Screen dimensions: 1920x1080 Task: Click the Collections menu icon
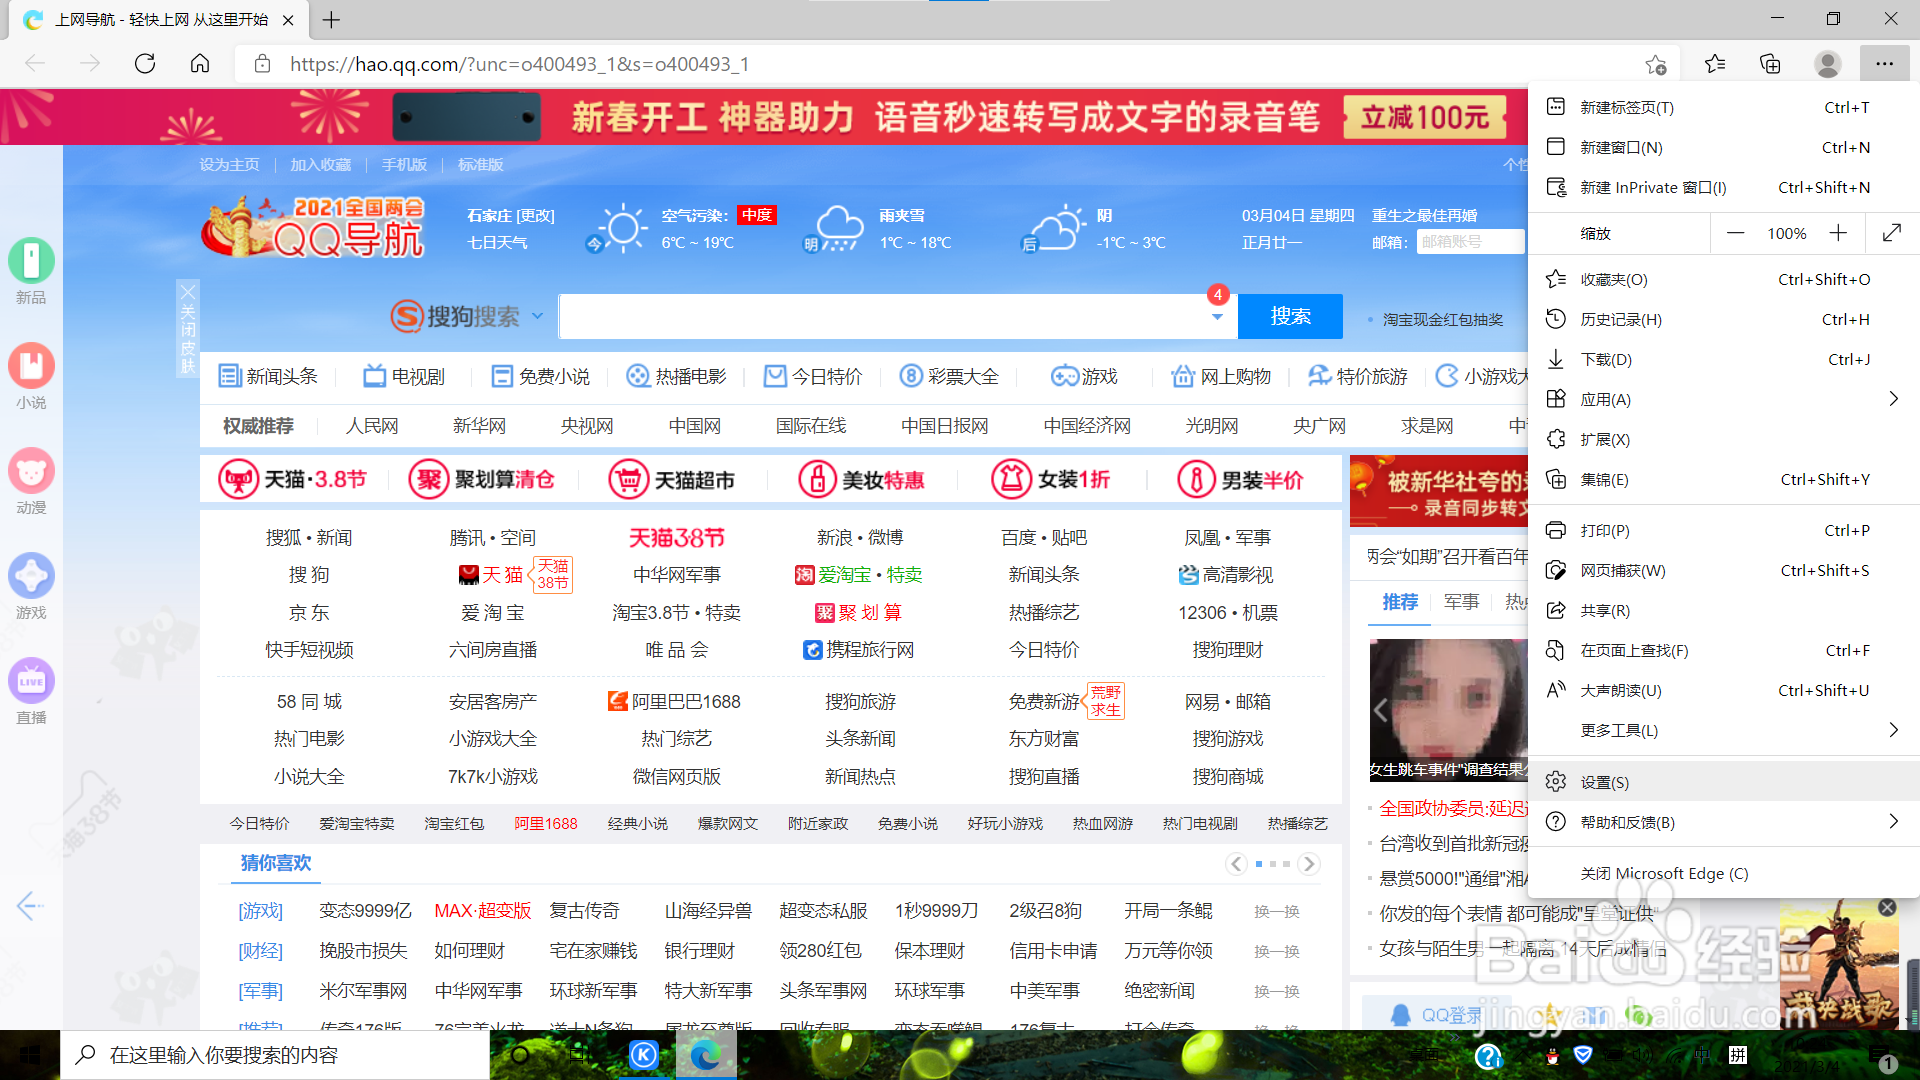1556,479
